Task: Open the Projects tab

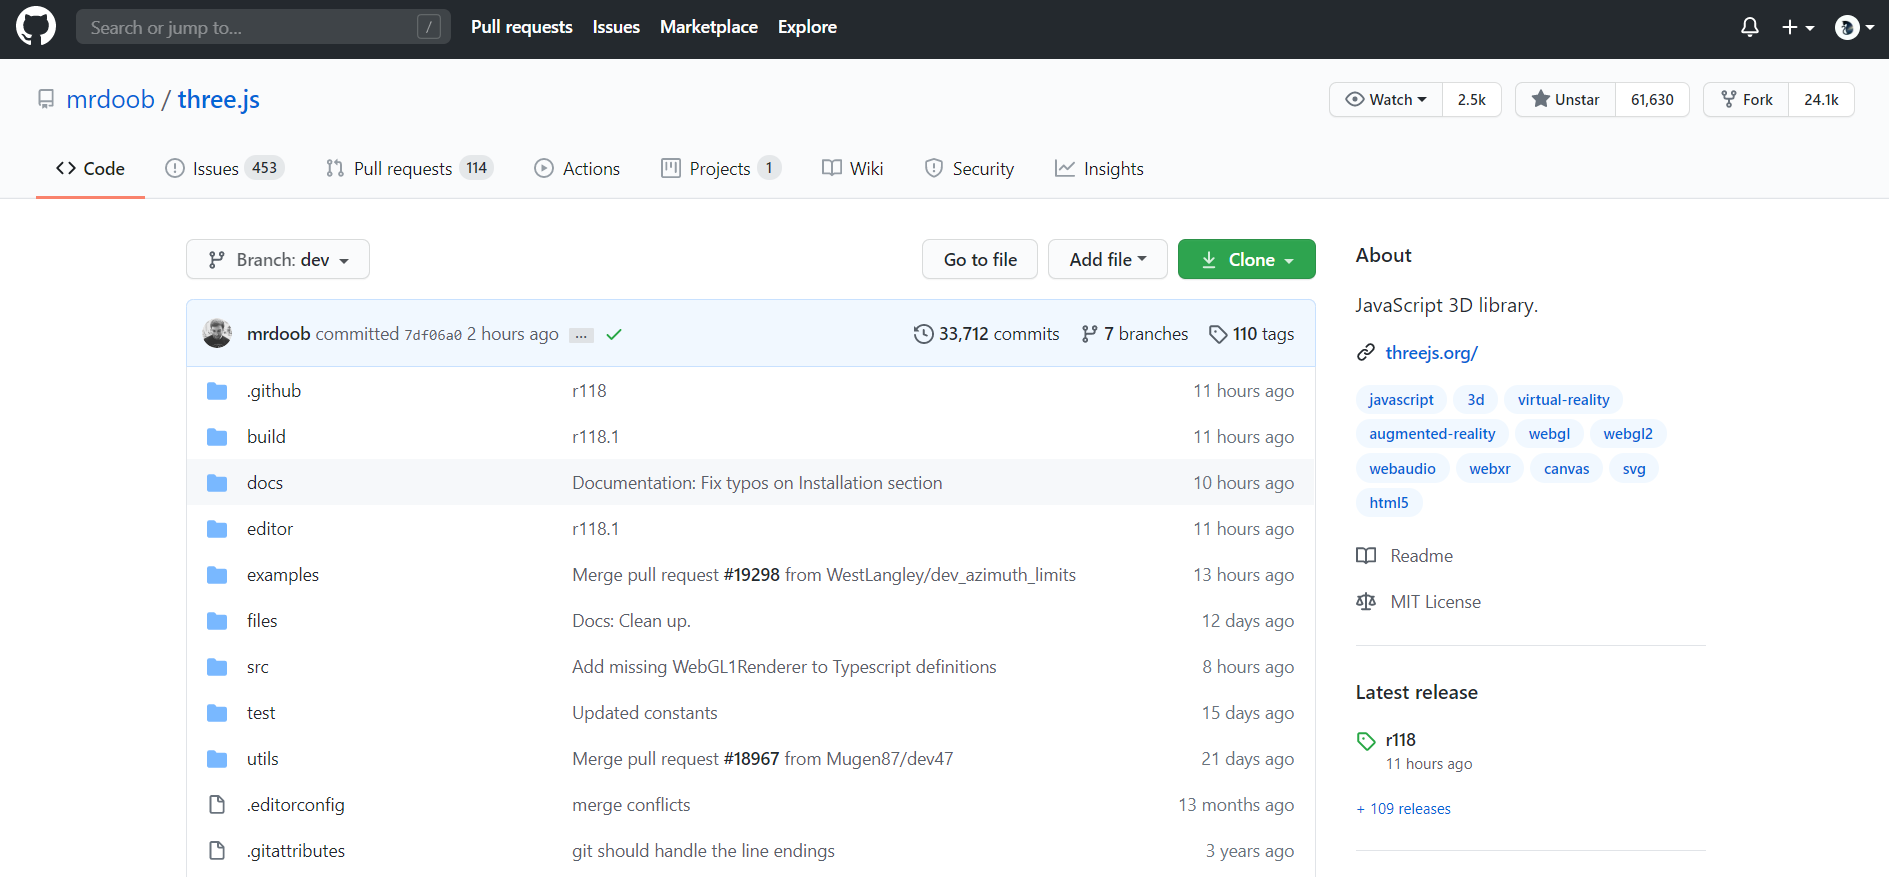Action: coord(721,168)
